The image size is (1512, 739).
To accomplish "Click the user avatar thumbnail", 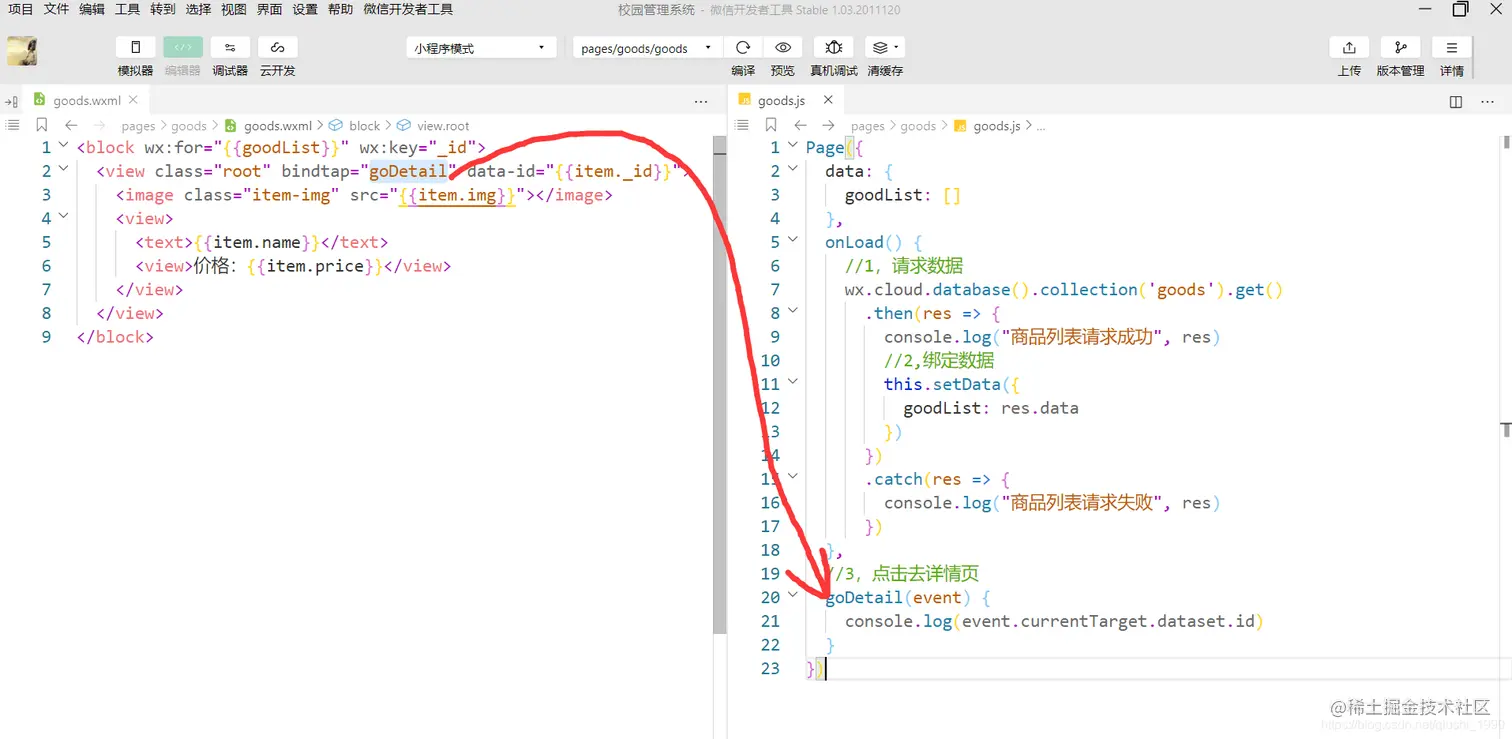I will pyautogui.click(x=22, y=51).
